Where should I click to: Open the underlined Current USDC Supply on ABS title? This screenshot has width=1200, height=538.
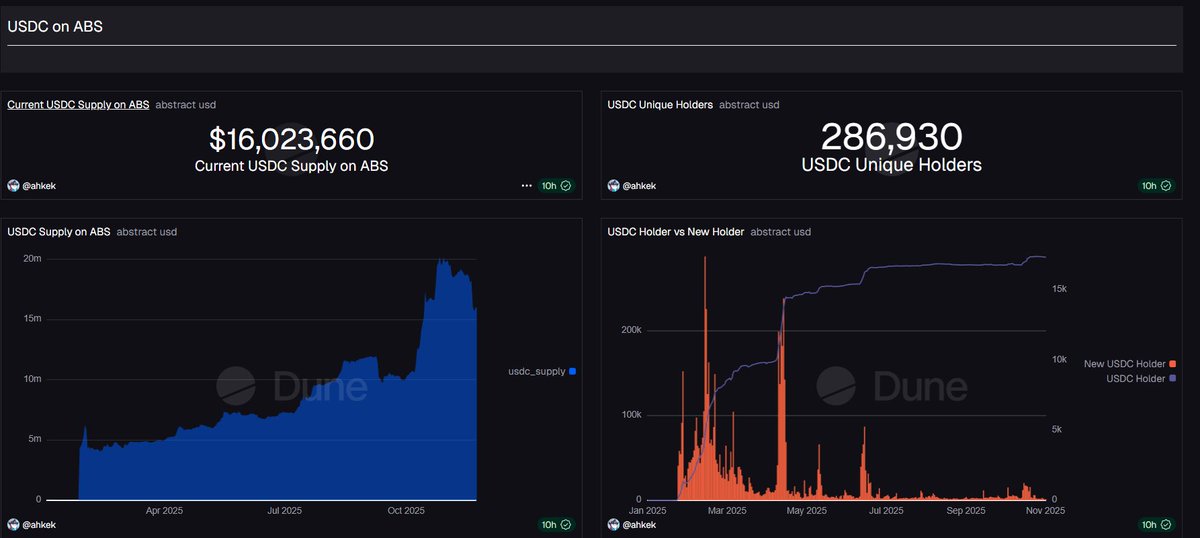pyautogui.click(x=78, y=104)
